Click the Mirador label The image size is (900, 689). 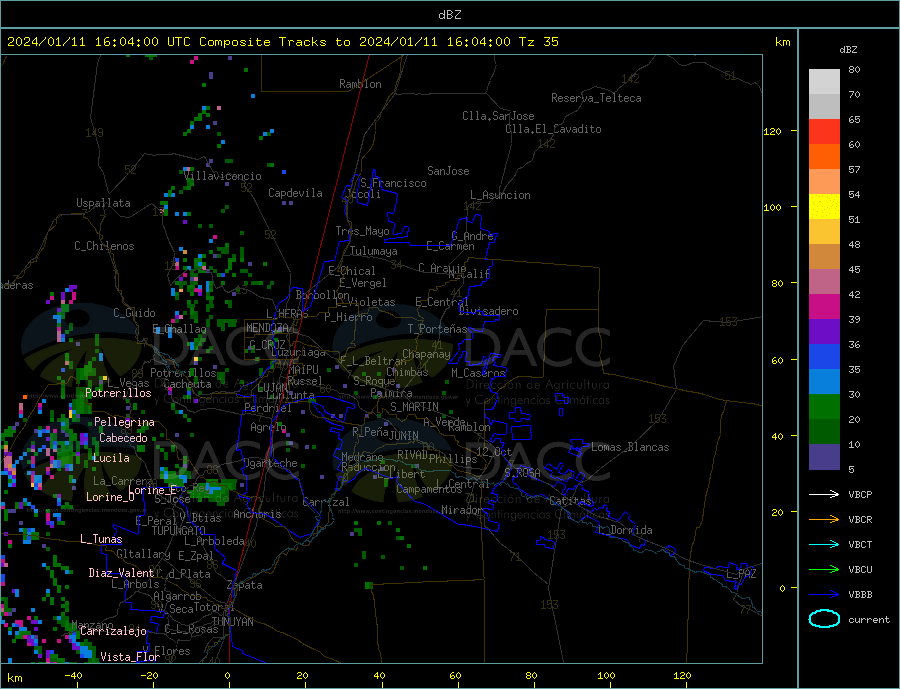click(x=462, y=510)
